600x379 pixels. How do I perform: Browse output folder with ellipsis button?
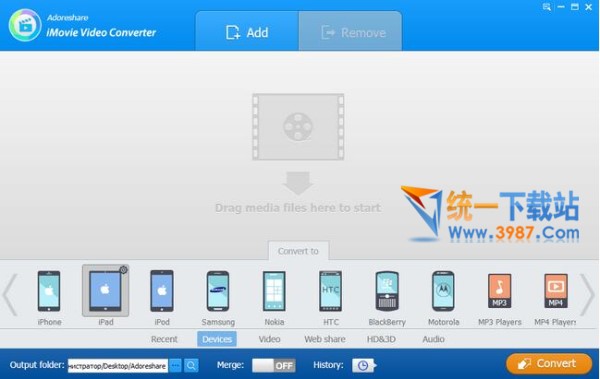[x=175, y=366]
